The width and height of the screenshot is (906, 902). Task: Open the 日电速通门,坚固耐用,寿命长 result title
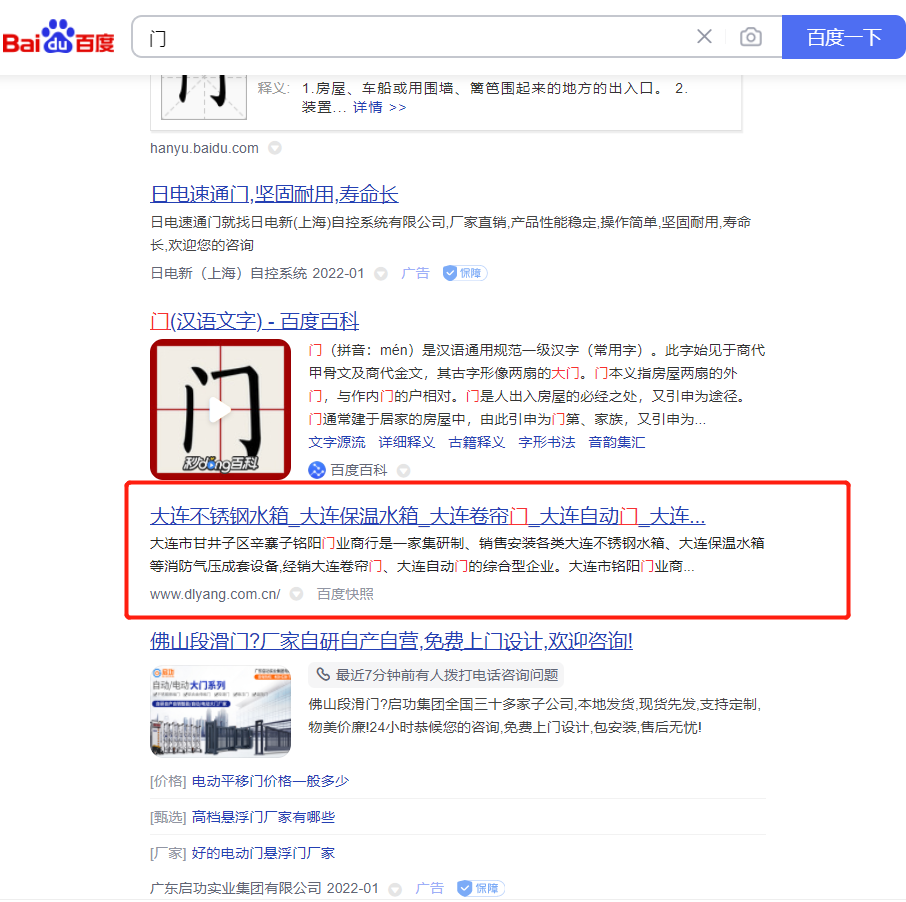[274, 194]
